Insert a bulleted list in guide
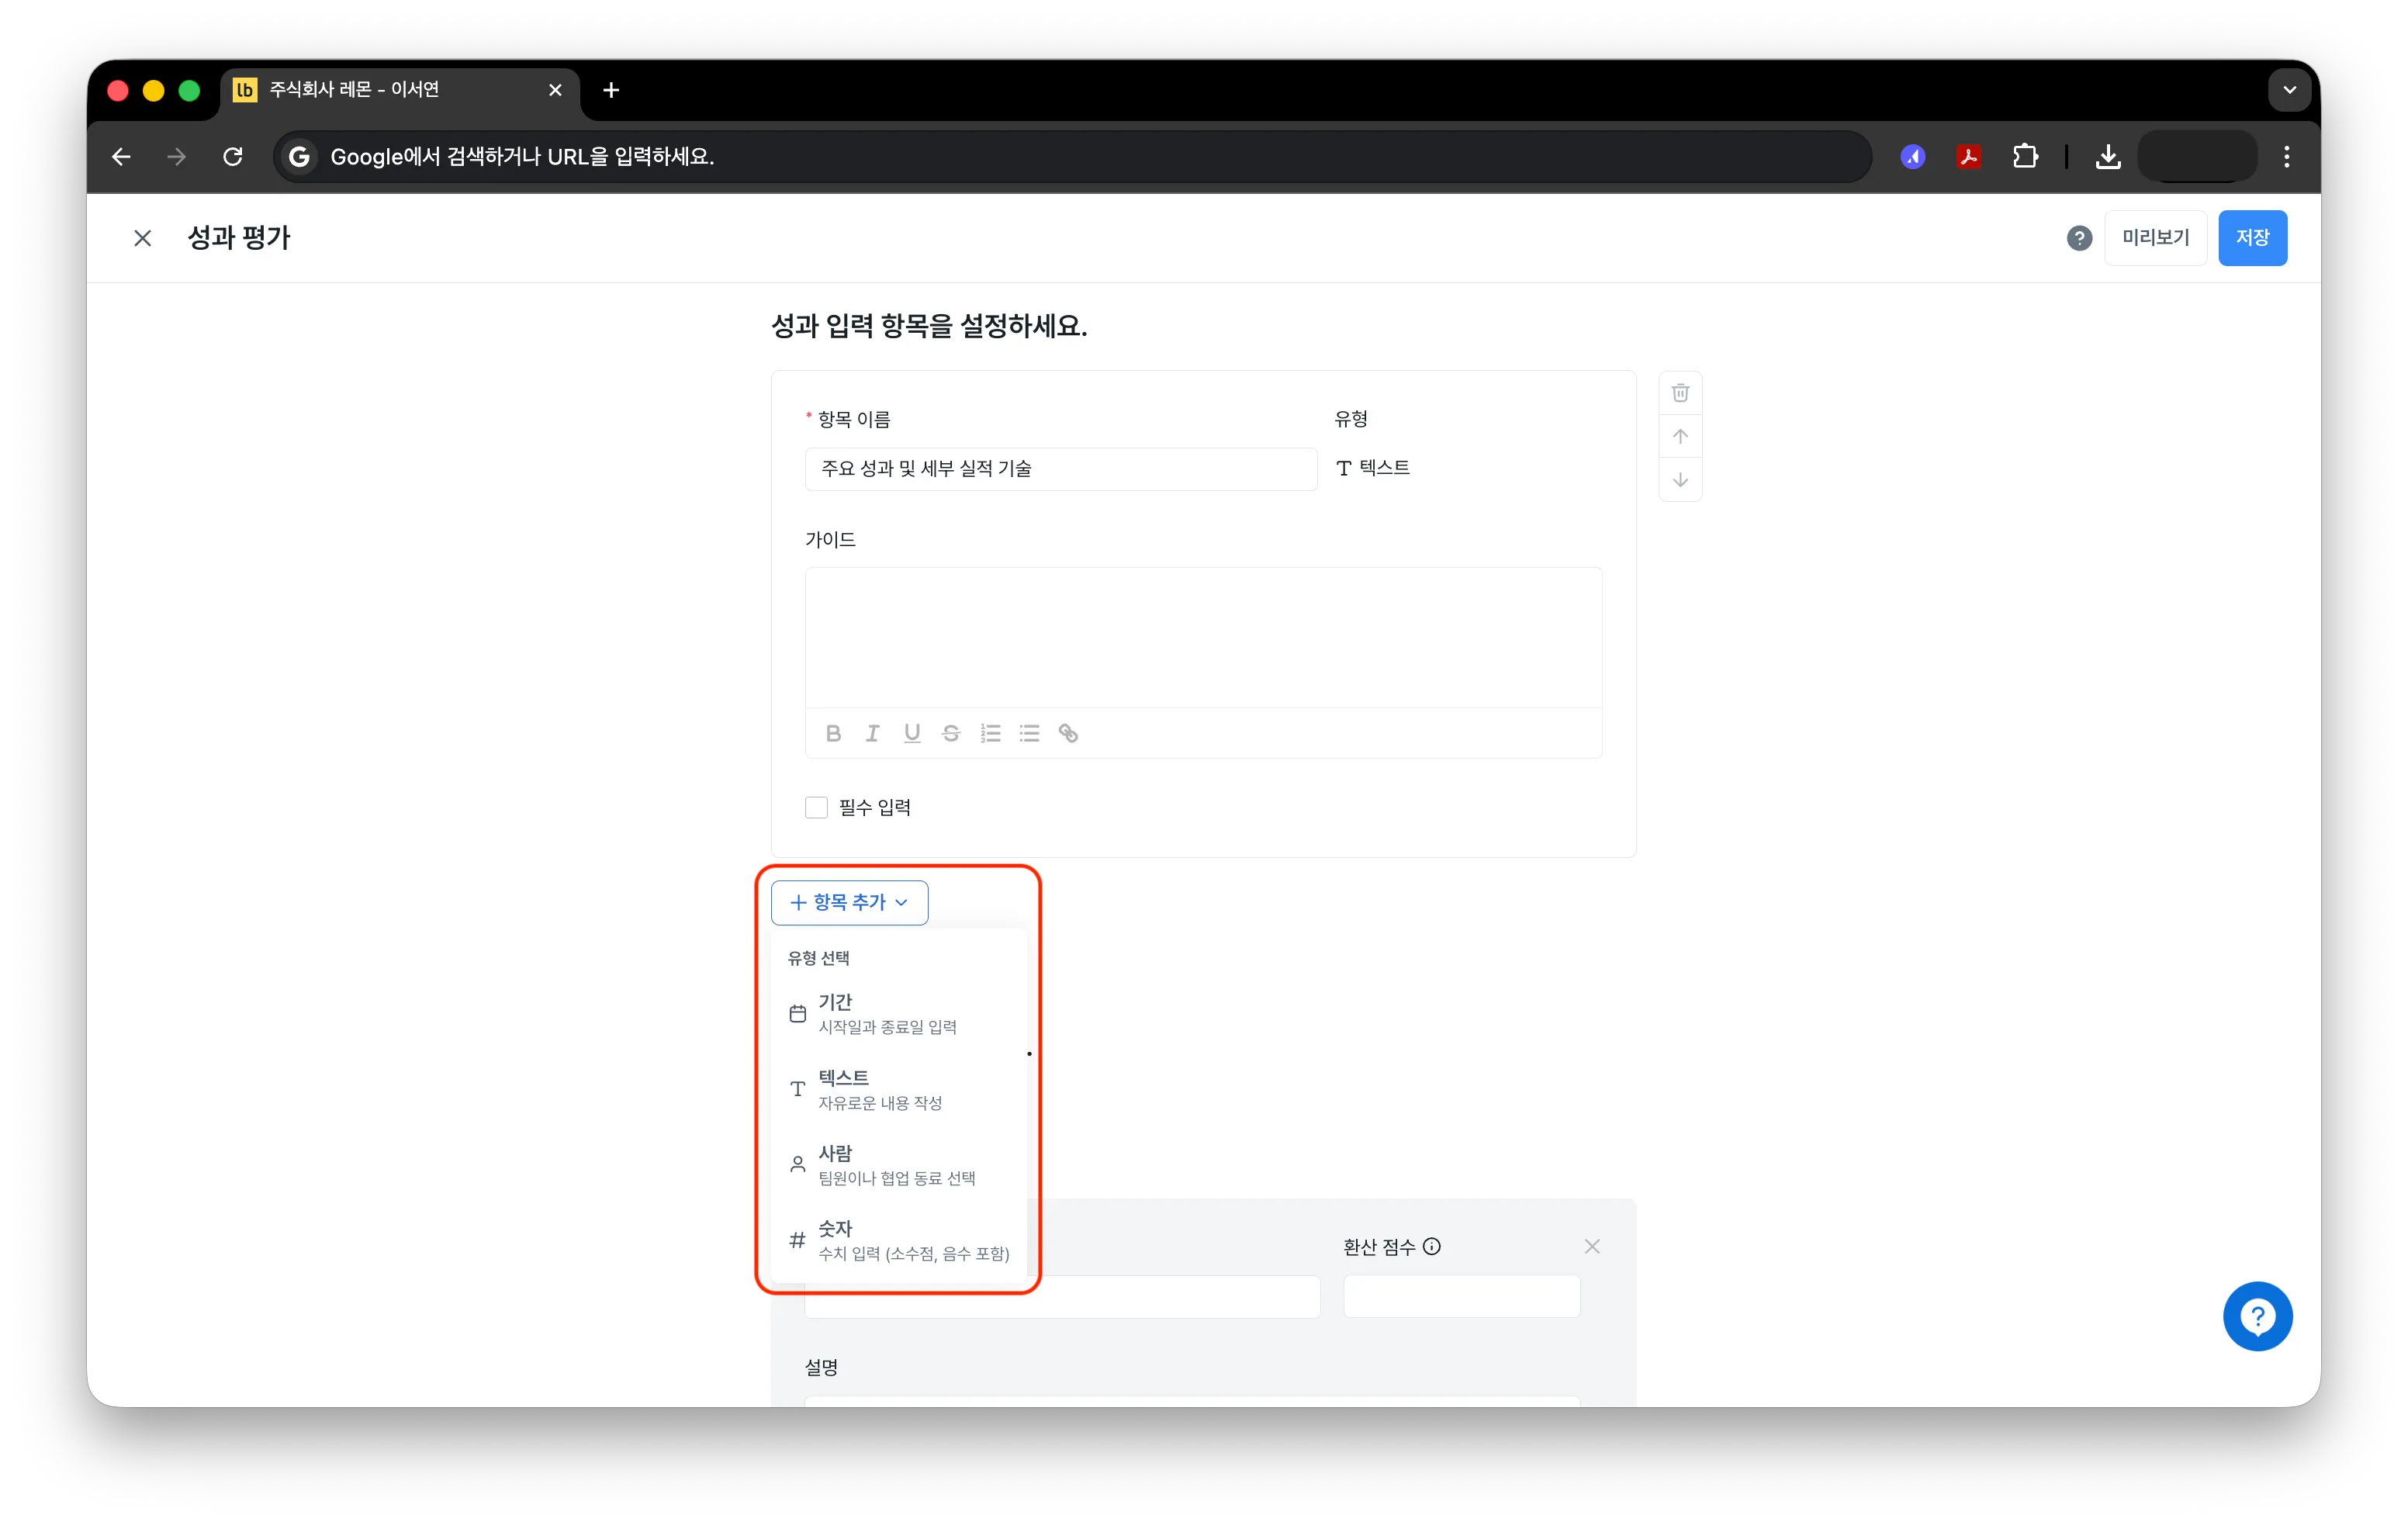 coord(1029,733)
